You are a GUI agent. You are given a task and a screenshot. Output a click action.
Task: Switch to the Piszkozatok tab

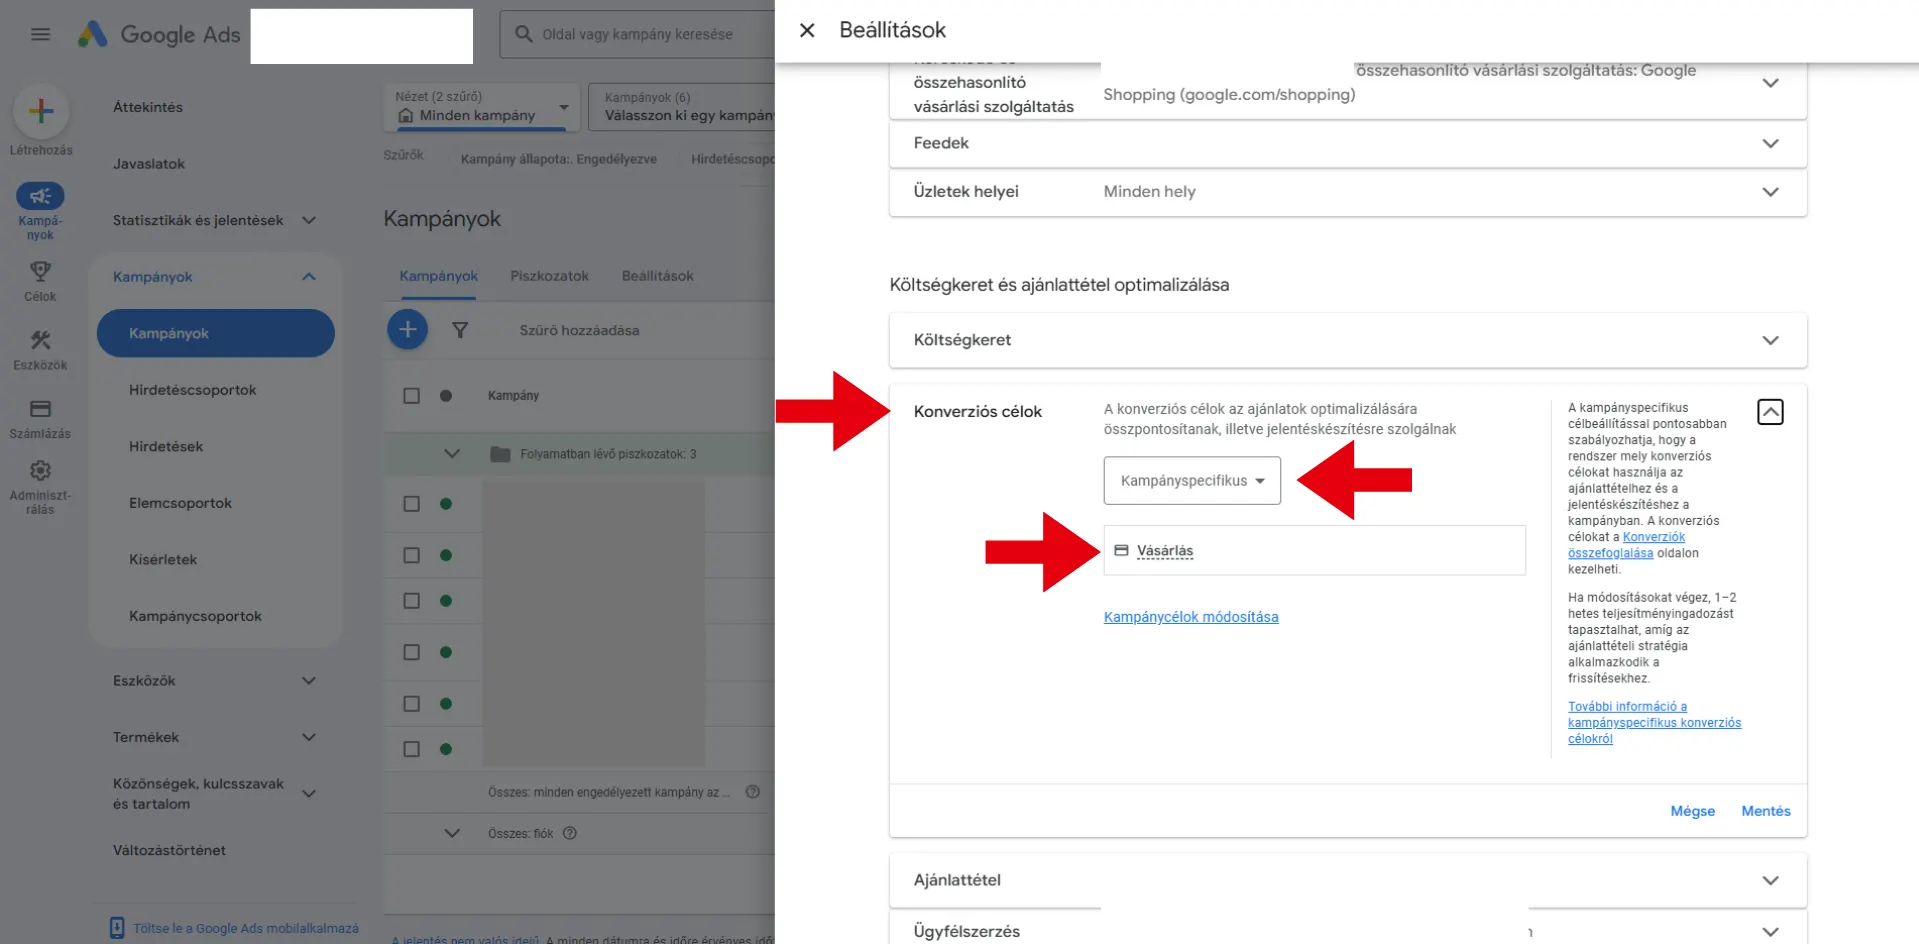tap(549, 276)
